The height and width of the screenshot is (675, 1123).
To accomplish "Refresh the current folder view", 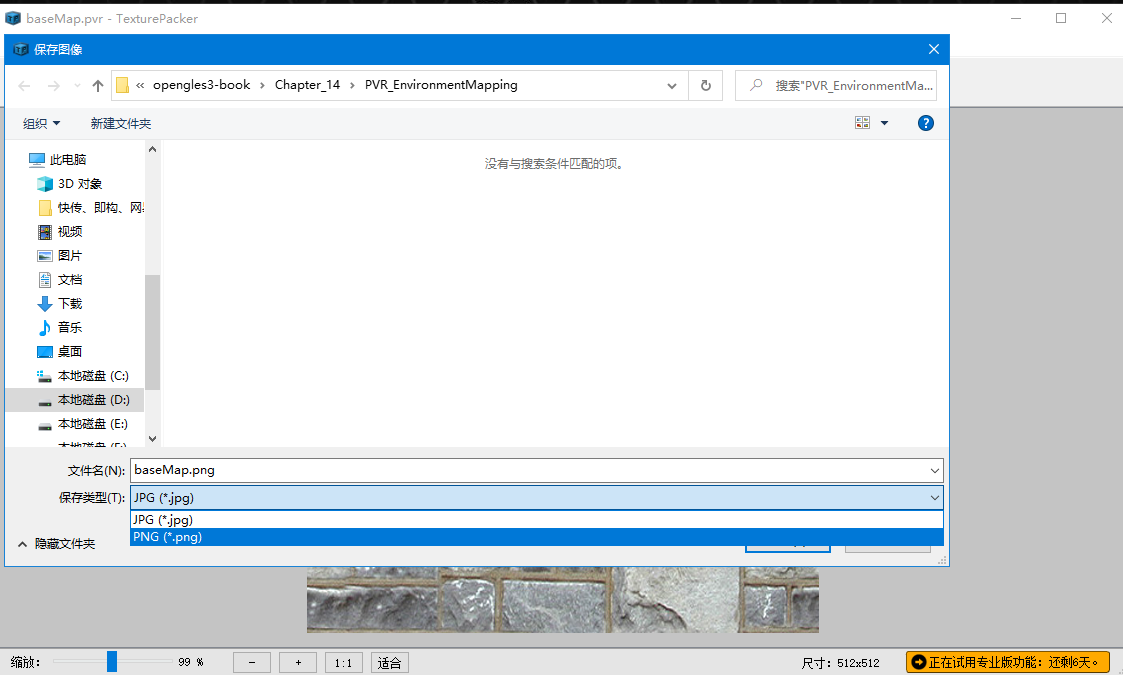I will point(705,85).
